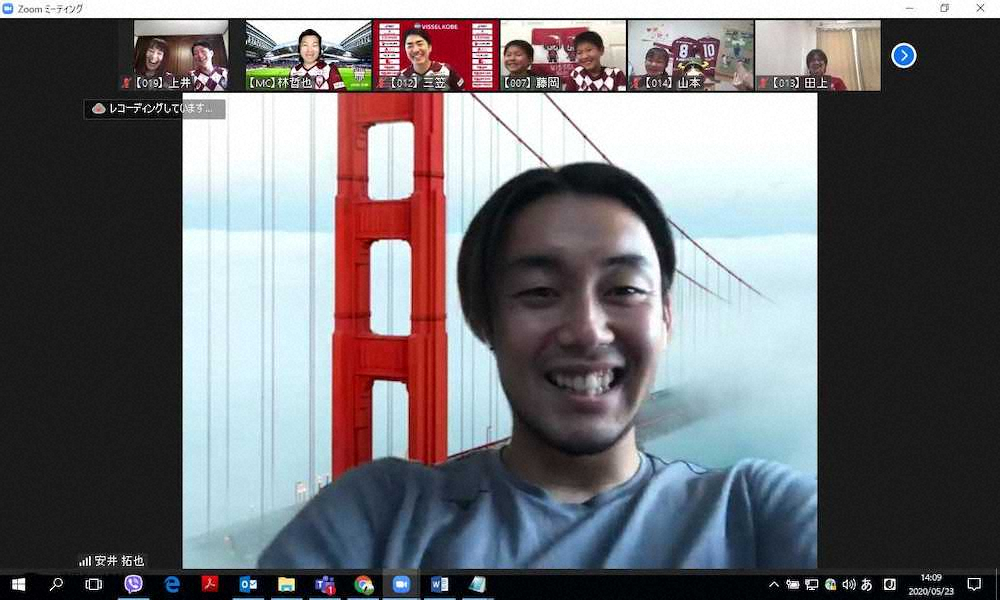
Task: Select the 【012】 participant video tile
Action: (436, 56)
